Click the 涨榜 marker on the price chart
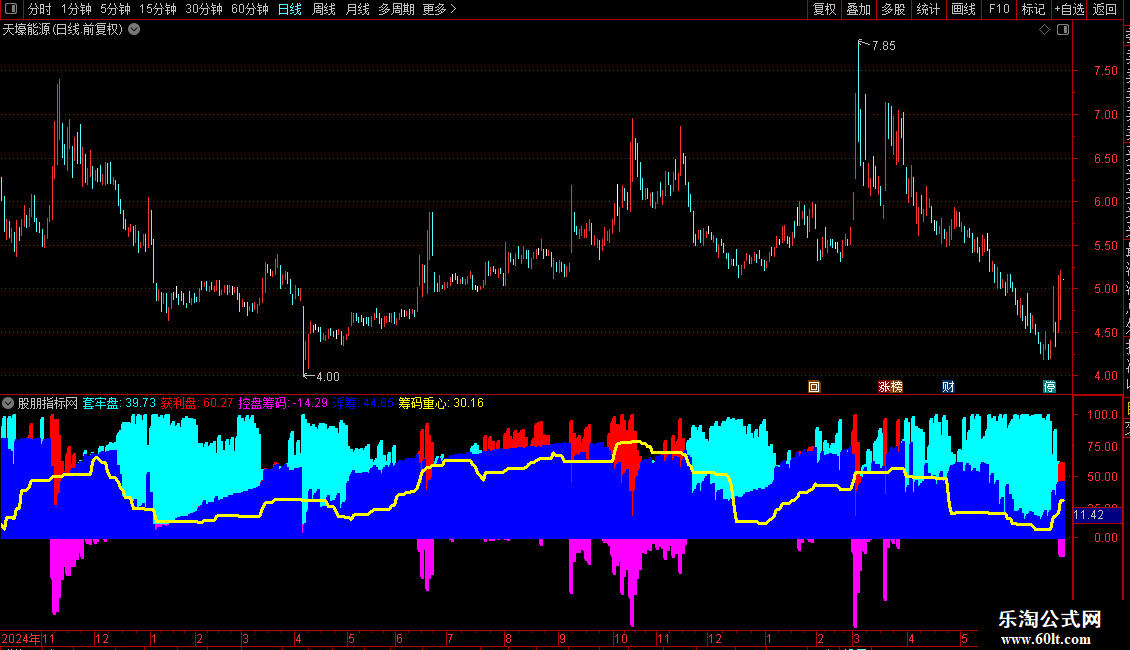Image resolution: width=1130 pixels, height=650 pixels. 890,387
